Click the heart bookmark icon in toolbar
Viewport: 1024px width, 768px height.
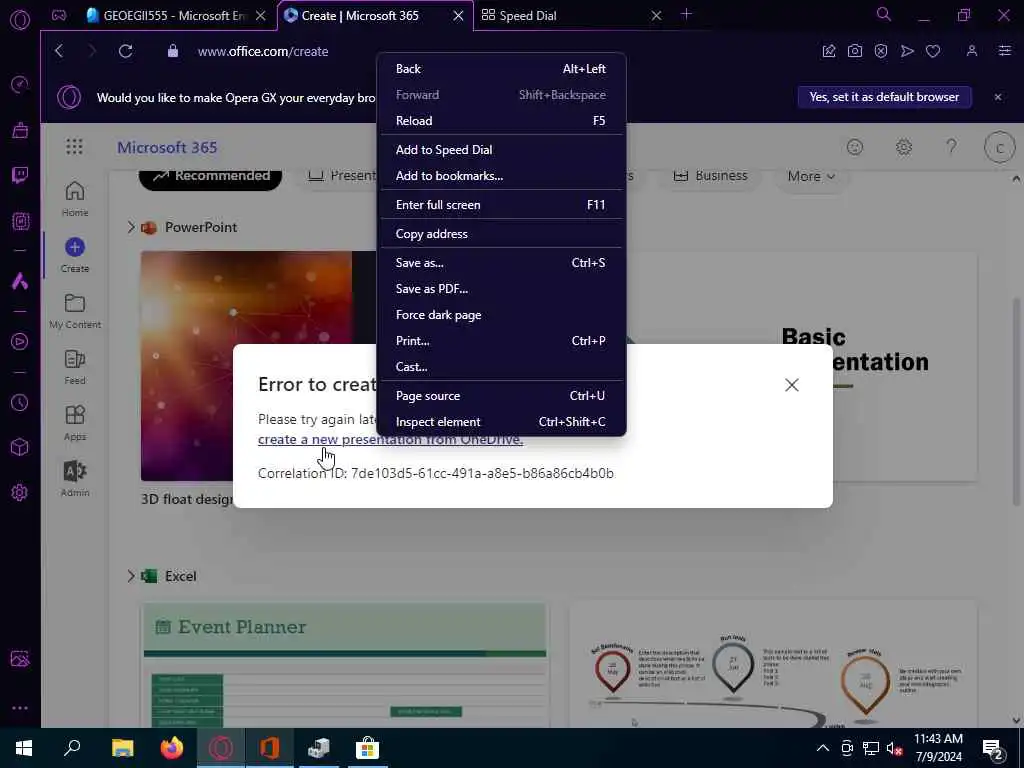933,51
